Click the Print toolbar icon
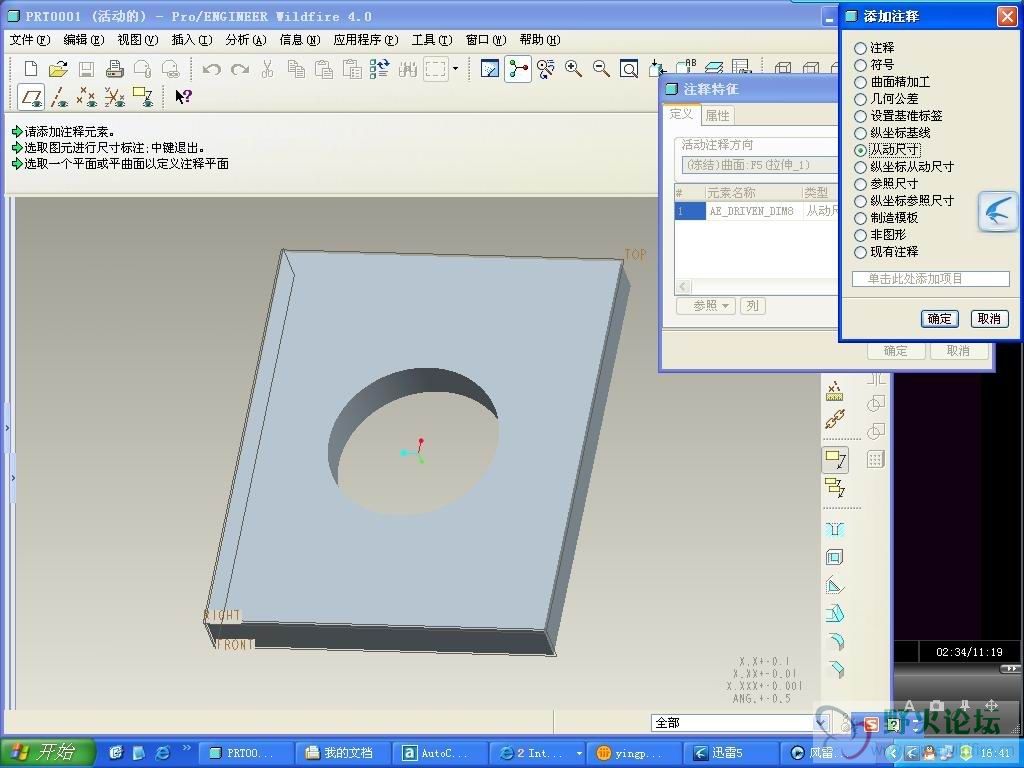Image resolution: width=1024 pixels, height=768 pixels. click(x=114, y=69)
